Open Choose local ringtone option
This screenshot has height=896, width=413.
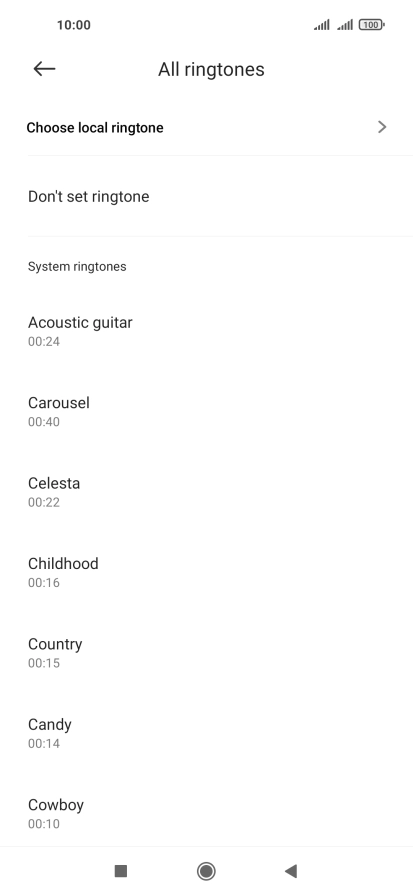coord(206,127)
